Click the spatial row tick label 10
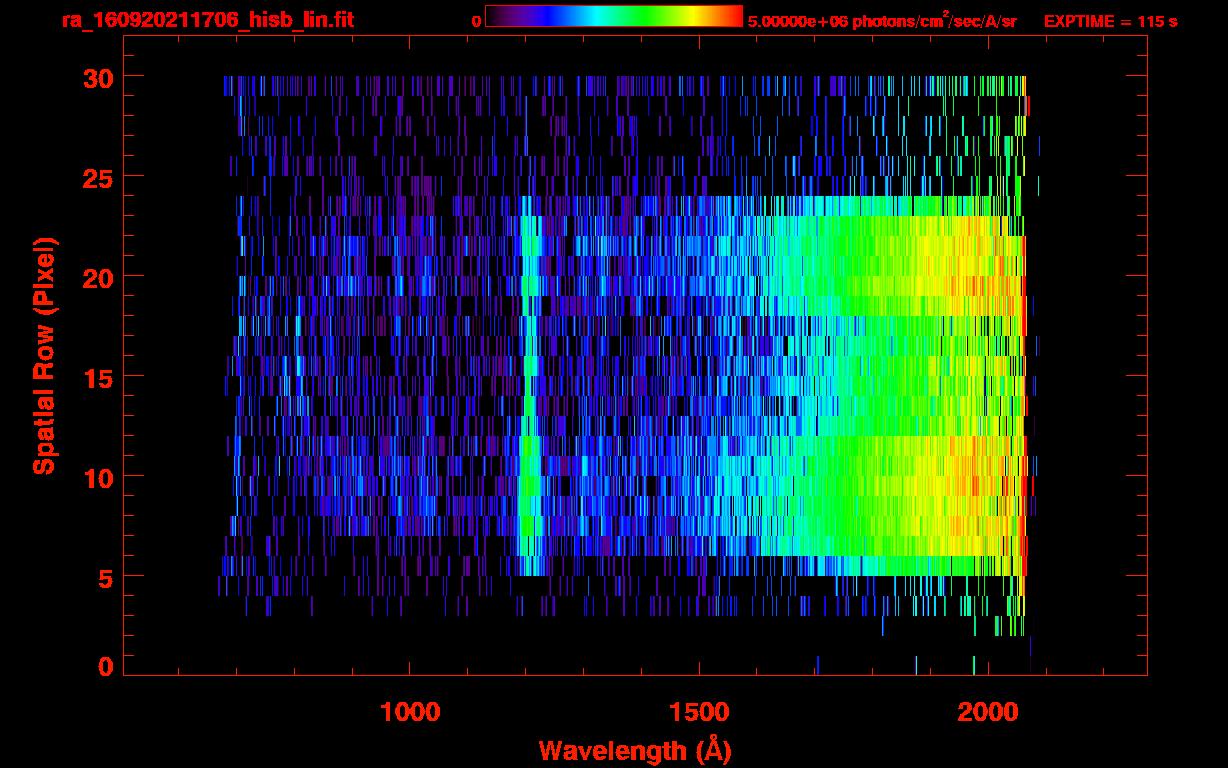This screenshot has width=1228, height=768. pyautogui.click(x=97, y=477)
